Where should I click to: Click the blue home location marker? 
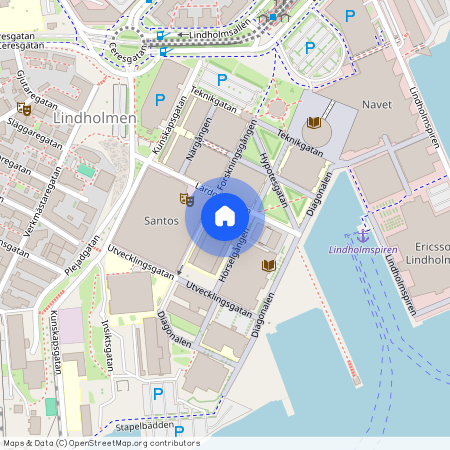pyautogui.click(x=225, y=217)
